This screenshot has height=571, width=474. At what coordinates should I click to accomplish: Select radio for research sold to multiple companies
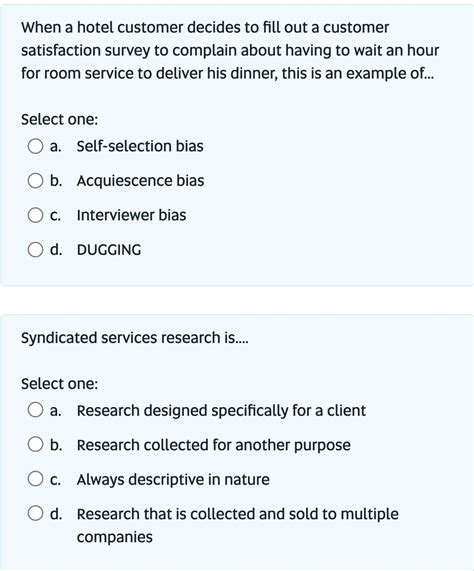35,513
